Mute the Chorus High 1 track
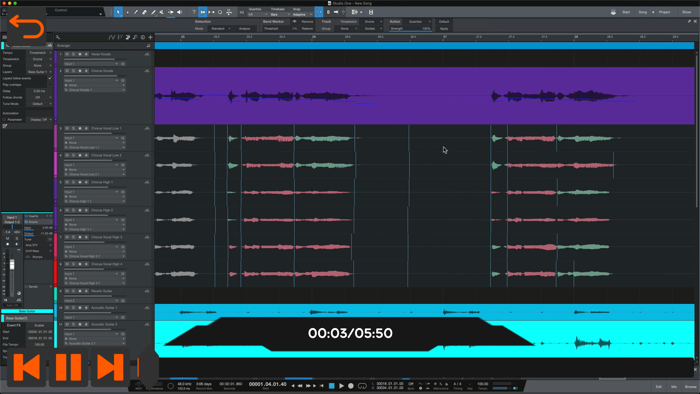 pos(67,182)
